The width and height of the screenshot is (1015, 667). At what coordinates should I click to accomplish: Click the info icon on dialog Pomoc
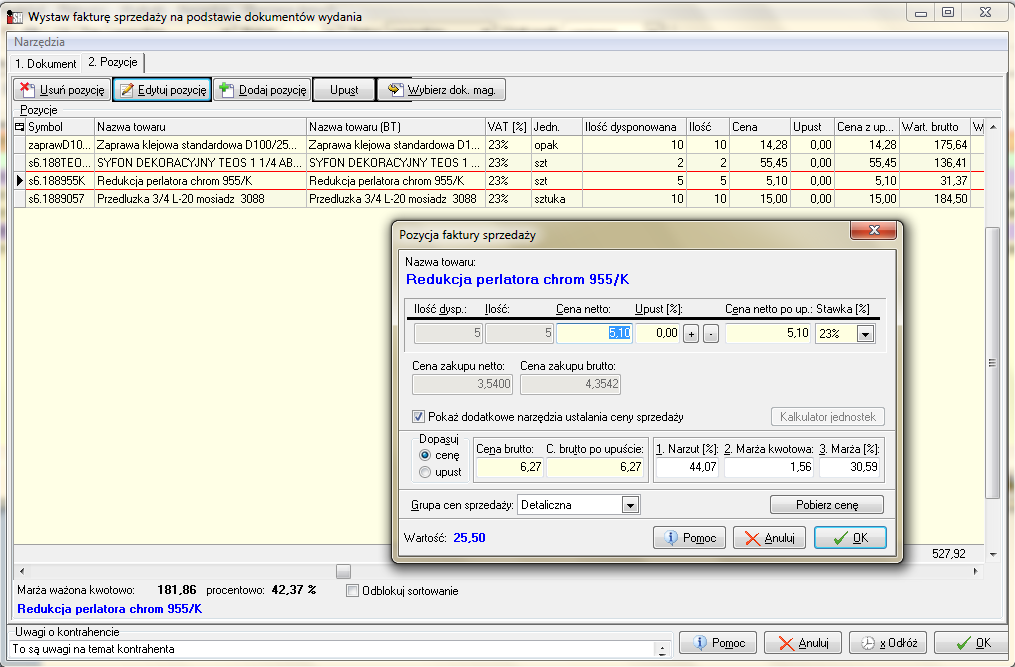tap(671, 537)
